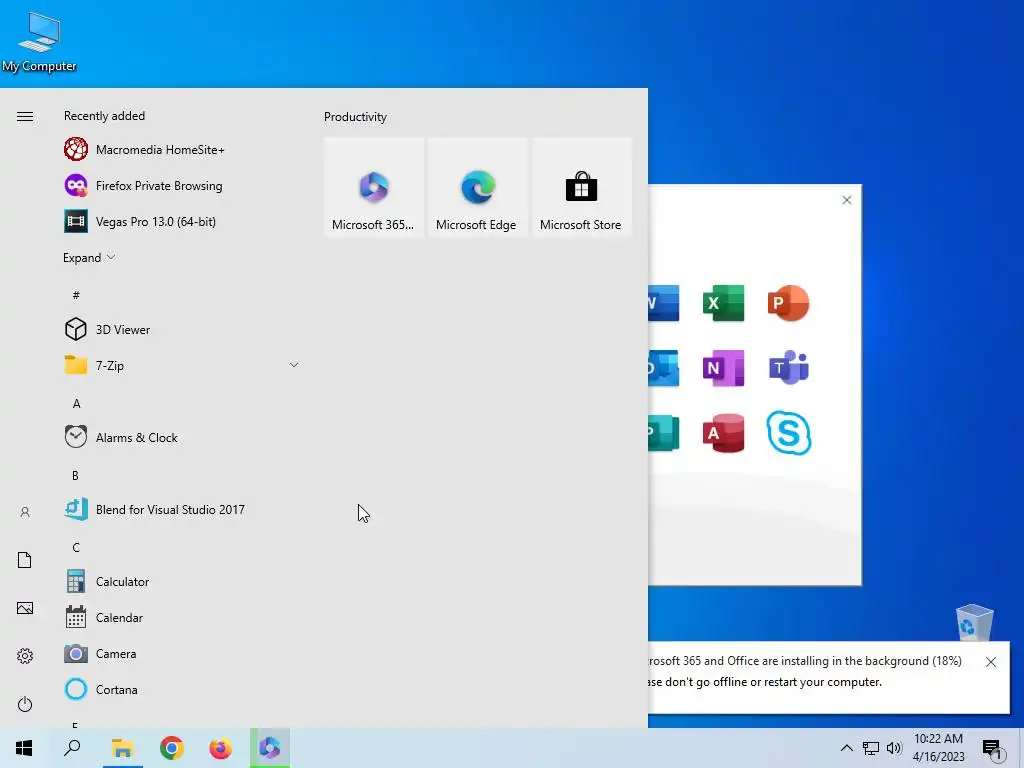Expand Start menu hamburger navigation
The image size is (1024, 768).
click(25, 116)
